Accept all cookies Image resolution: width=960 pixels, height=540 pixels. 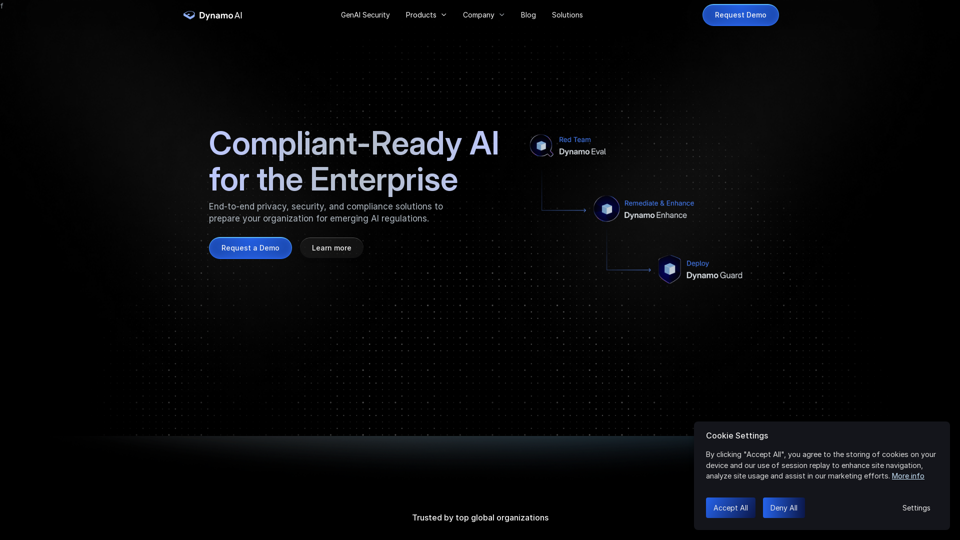[x=730, y=508]
